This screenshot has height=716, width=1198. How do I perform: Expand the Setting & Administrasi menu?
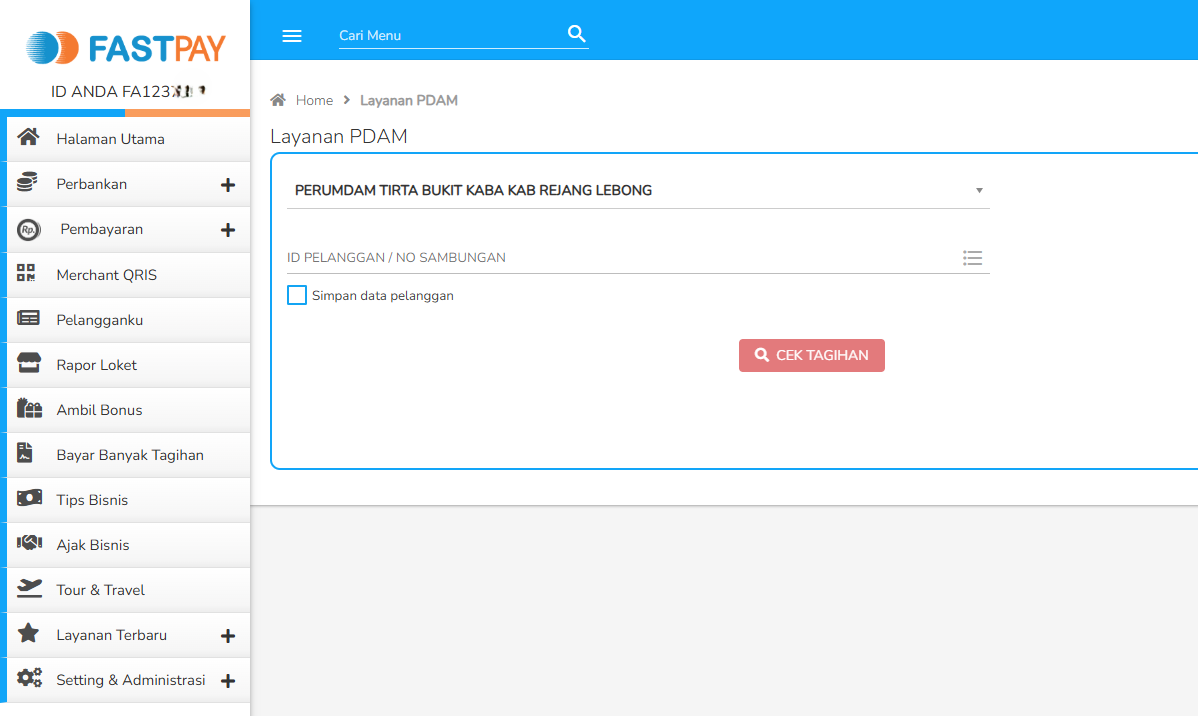pos(228,680)
